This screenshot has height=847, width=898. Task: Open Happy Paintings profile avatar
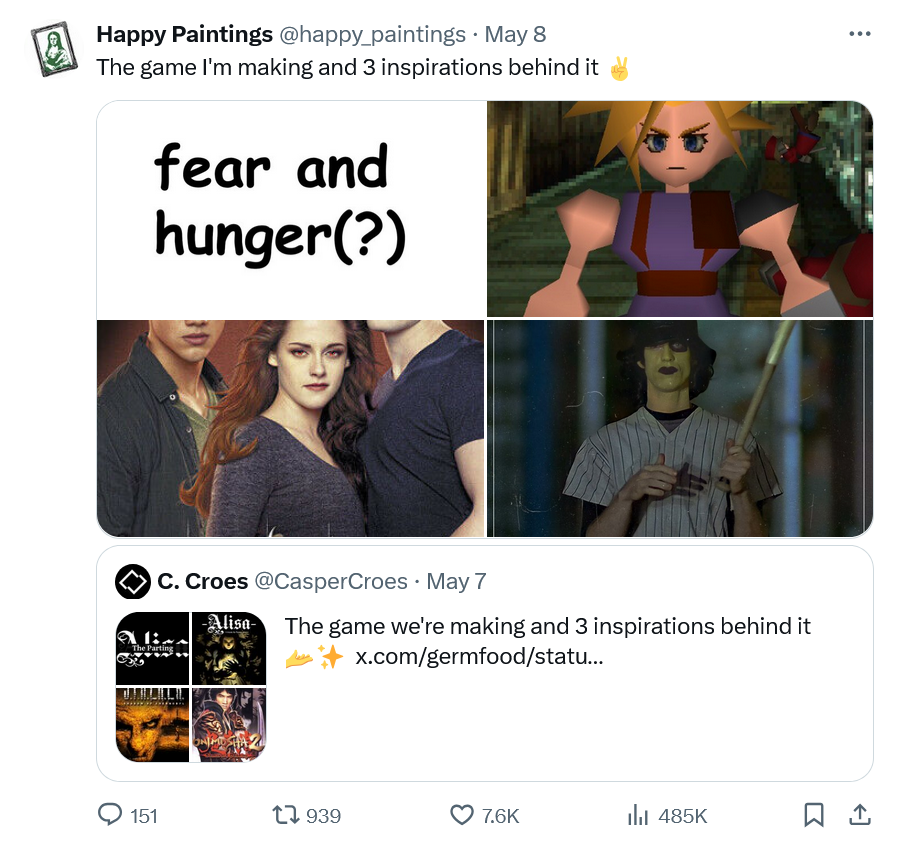pos(48,51)
